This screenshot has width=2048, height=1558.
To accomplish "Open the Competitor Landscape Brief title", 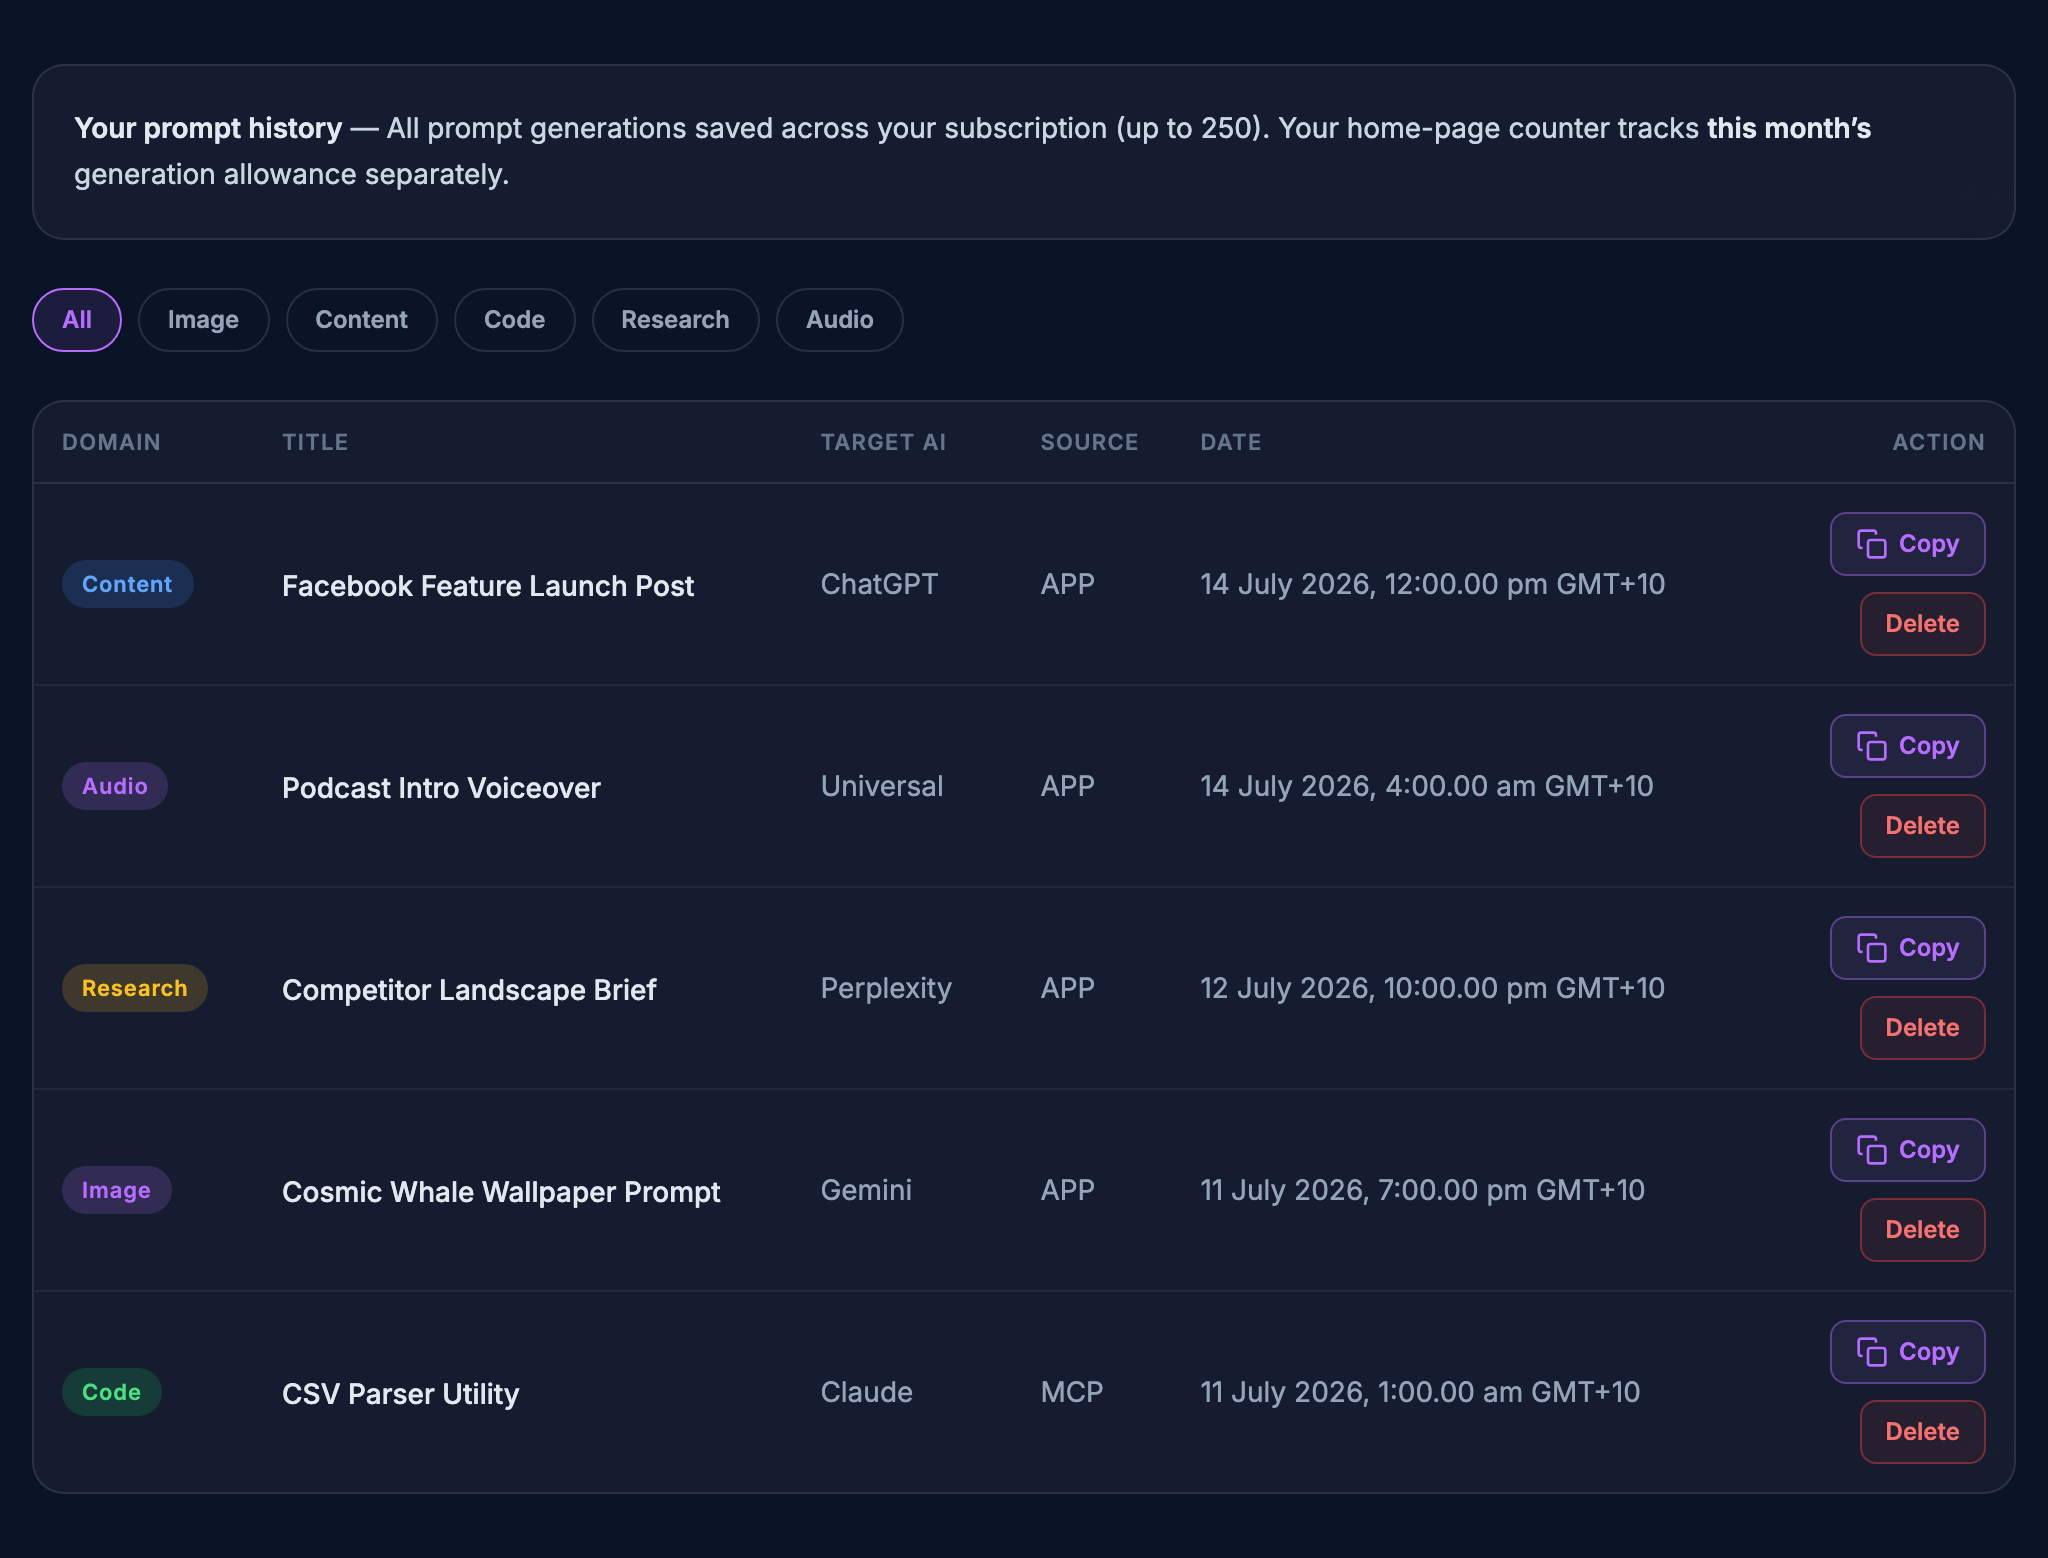I will coord(469,990).
